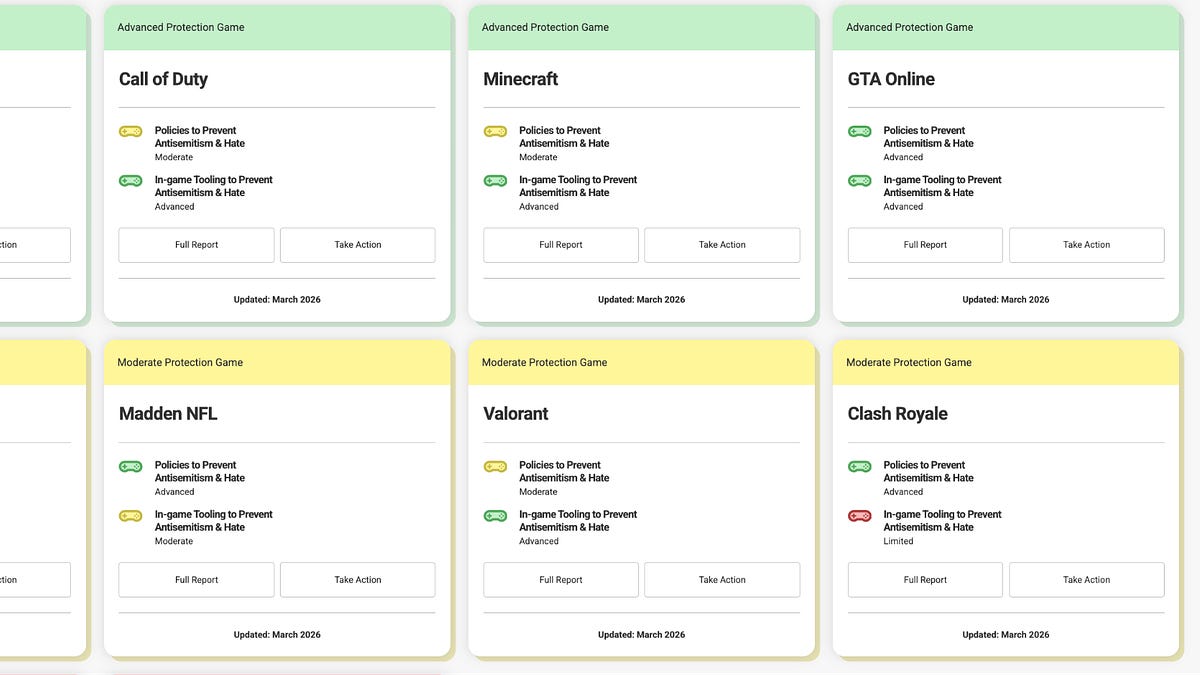
Task: Take Action on the Minecraft card
Action: 722,245
